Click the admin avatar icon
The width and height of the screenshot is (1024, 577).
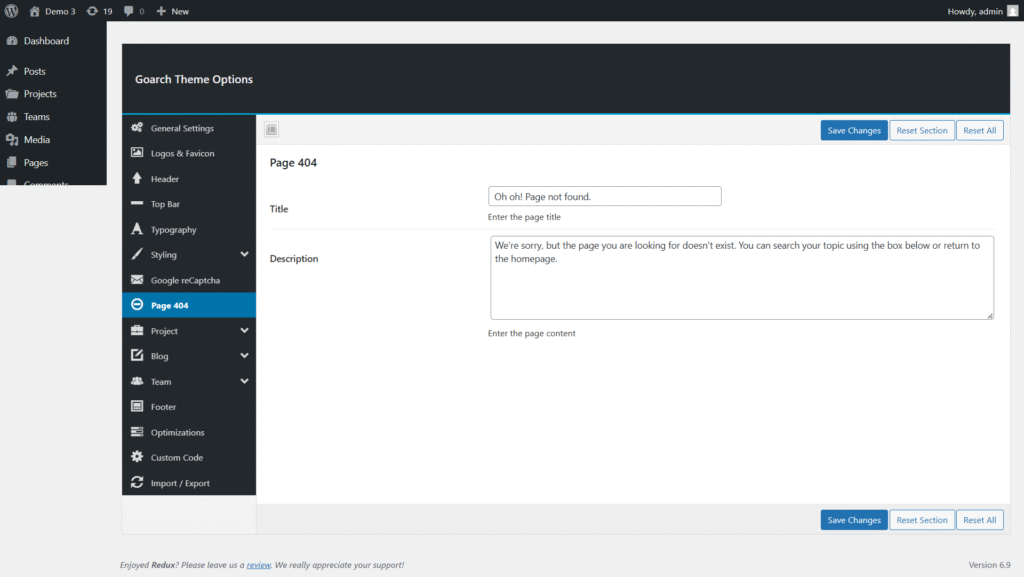pos(1012,11)
